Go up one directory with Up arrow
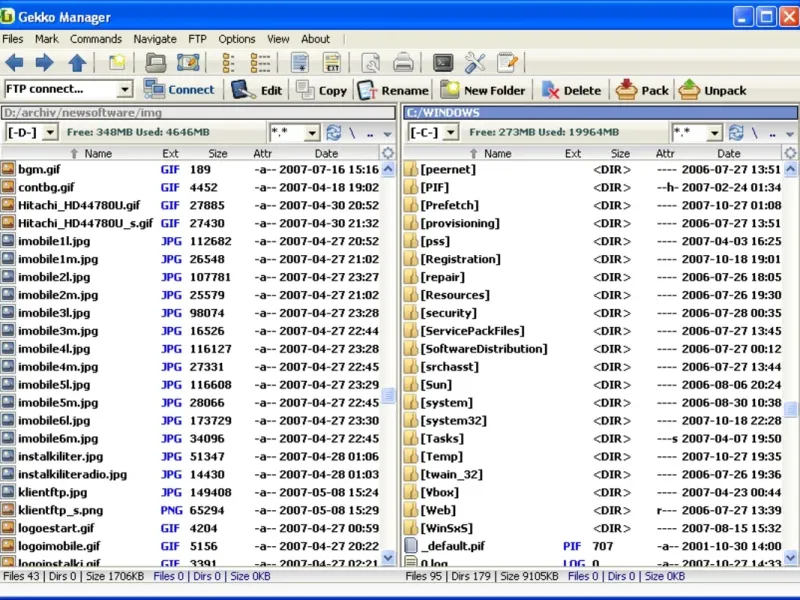800x600 pixels. click(77, 63)
